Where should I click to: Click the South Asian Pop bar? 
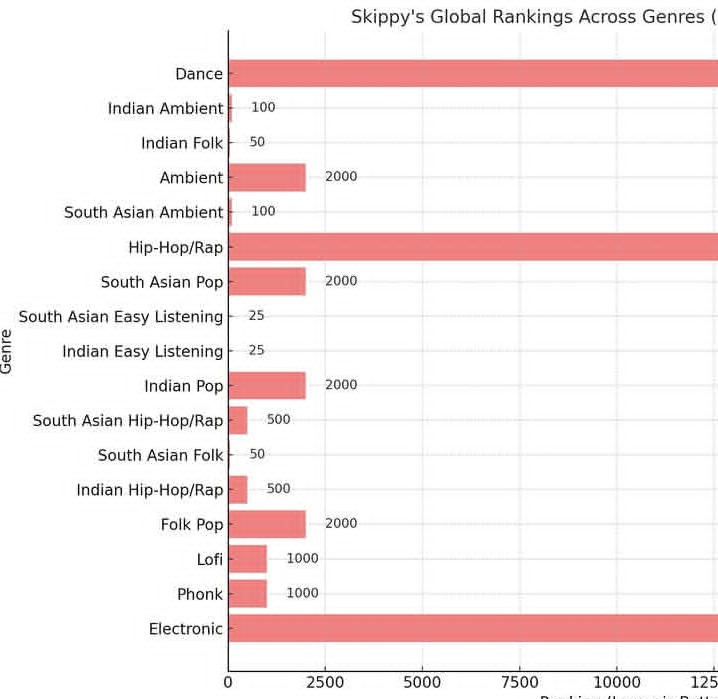point(267,282)
